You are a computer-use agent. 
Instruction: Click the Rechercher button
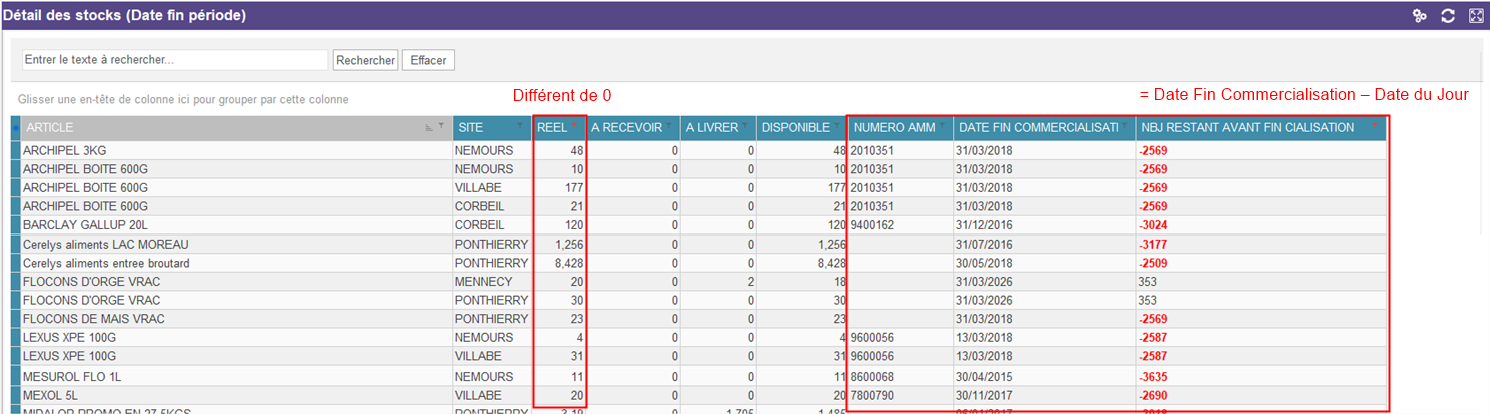[365, 60]
